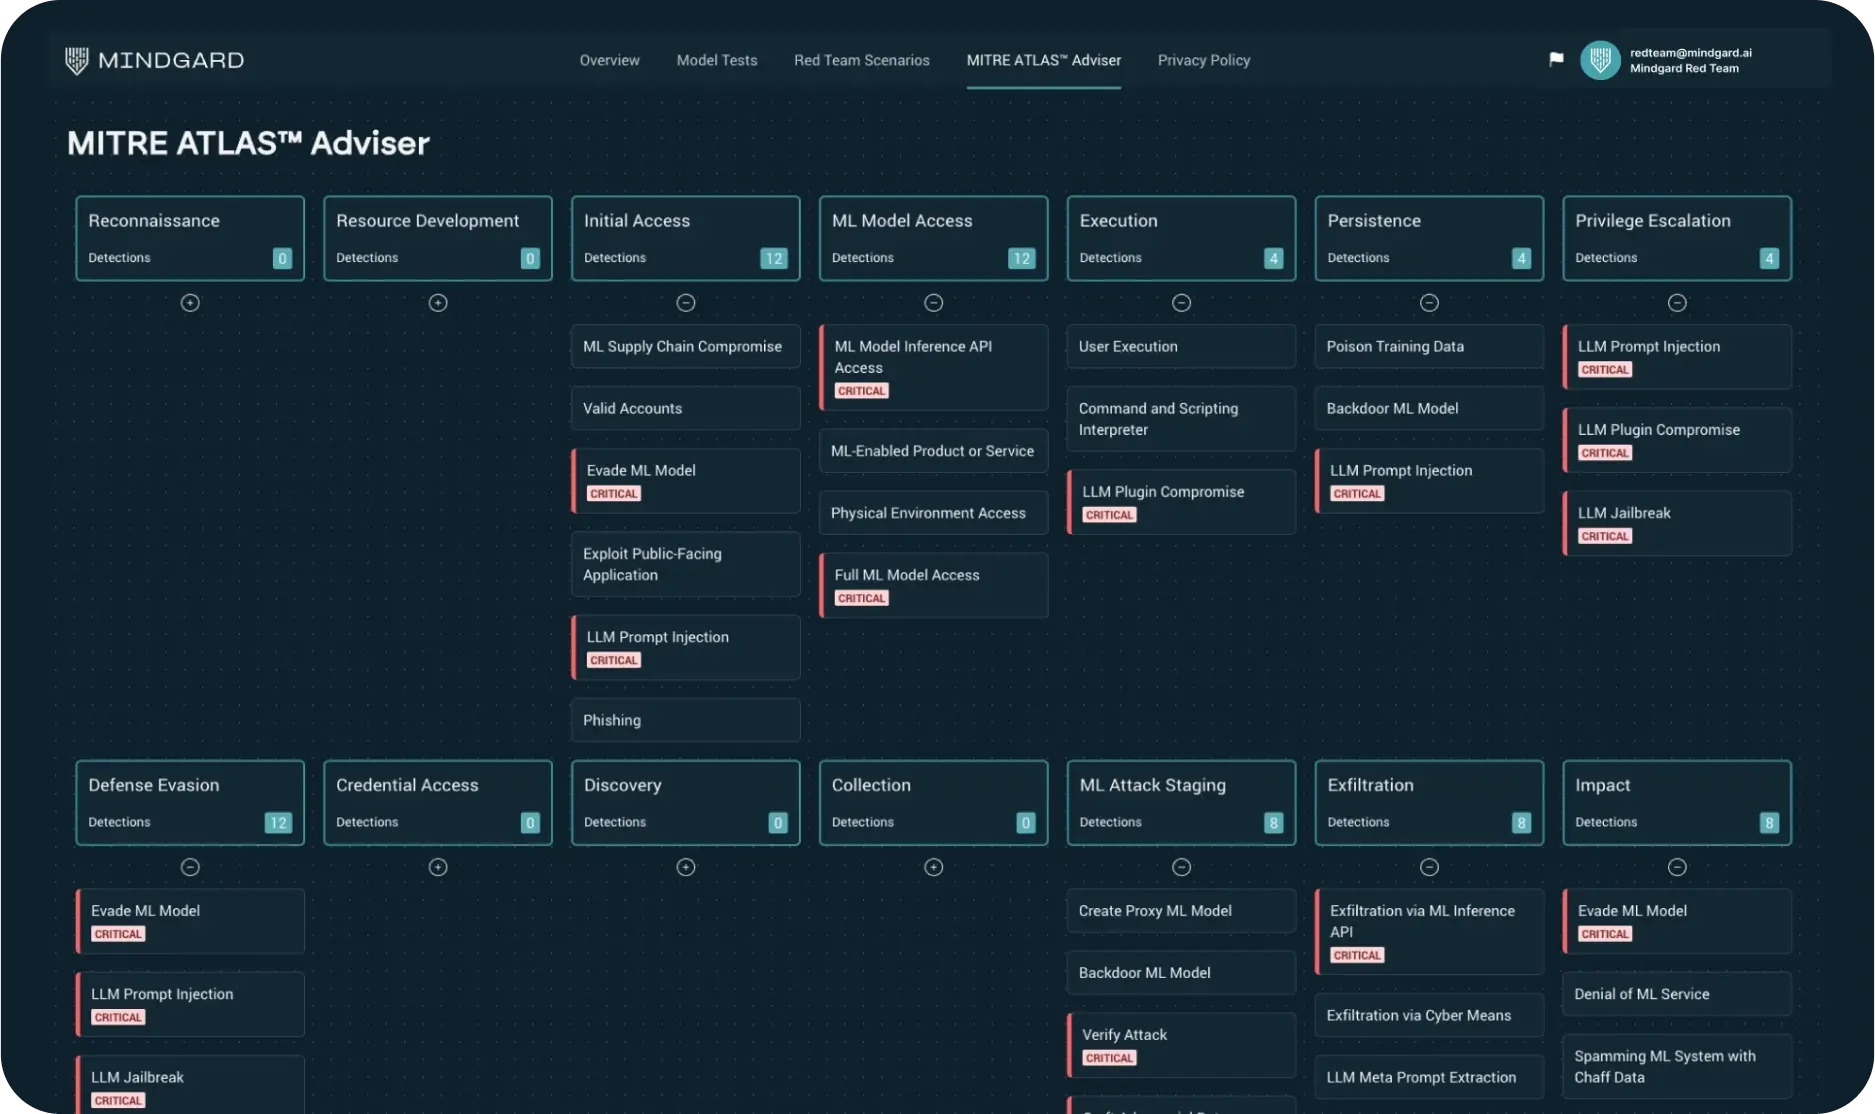Open the Resource Development tactic card
1875x1114 pixels.
click(438, 238)
